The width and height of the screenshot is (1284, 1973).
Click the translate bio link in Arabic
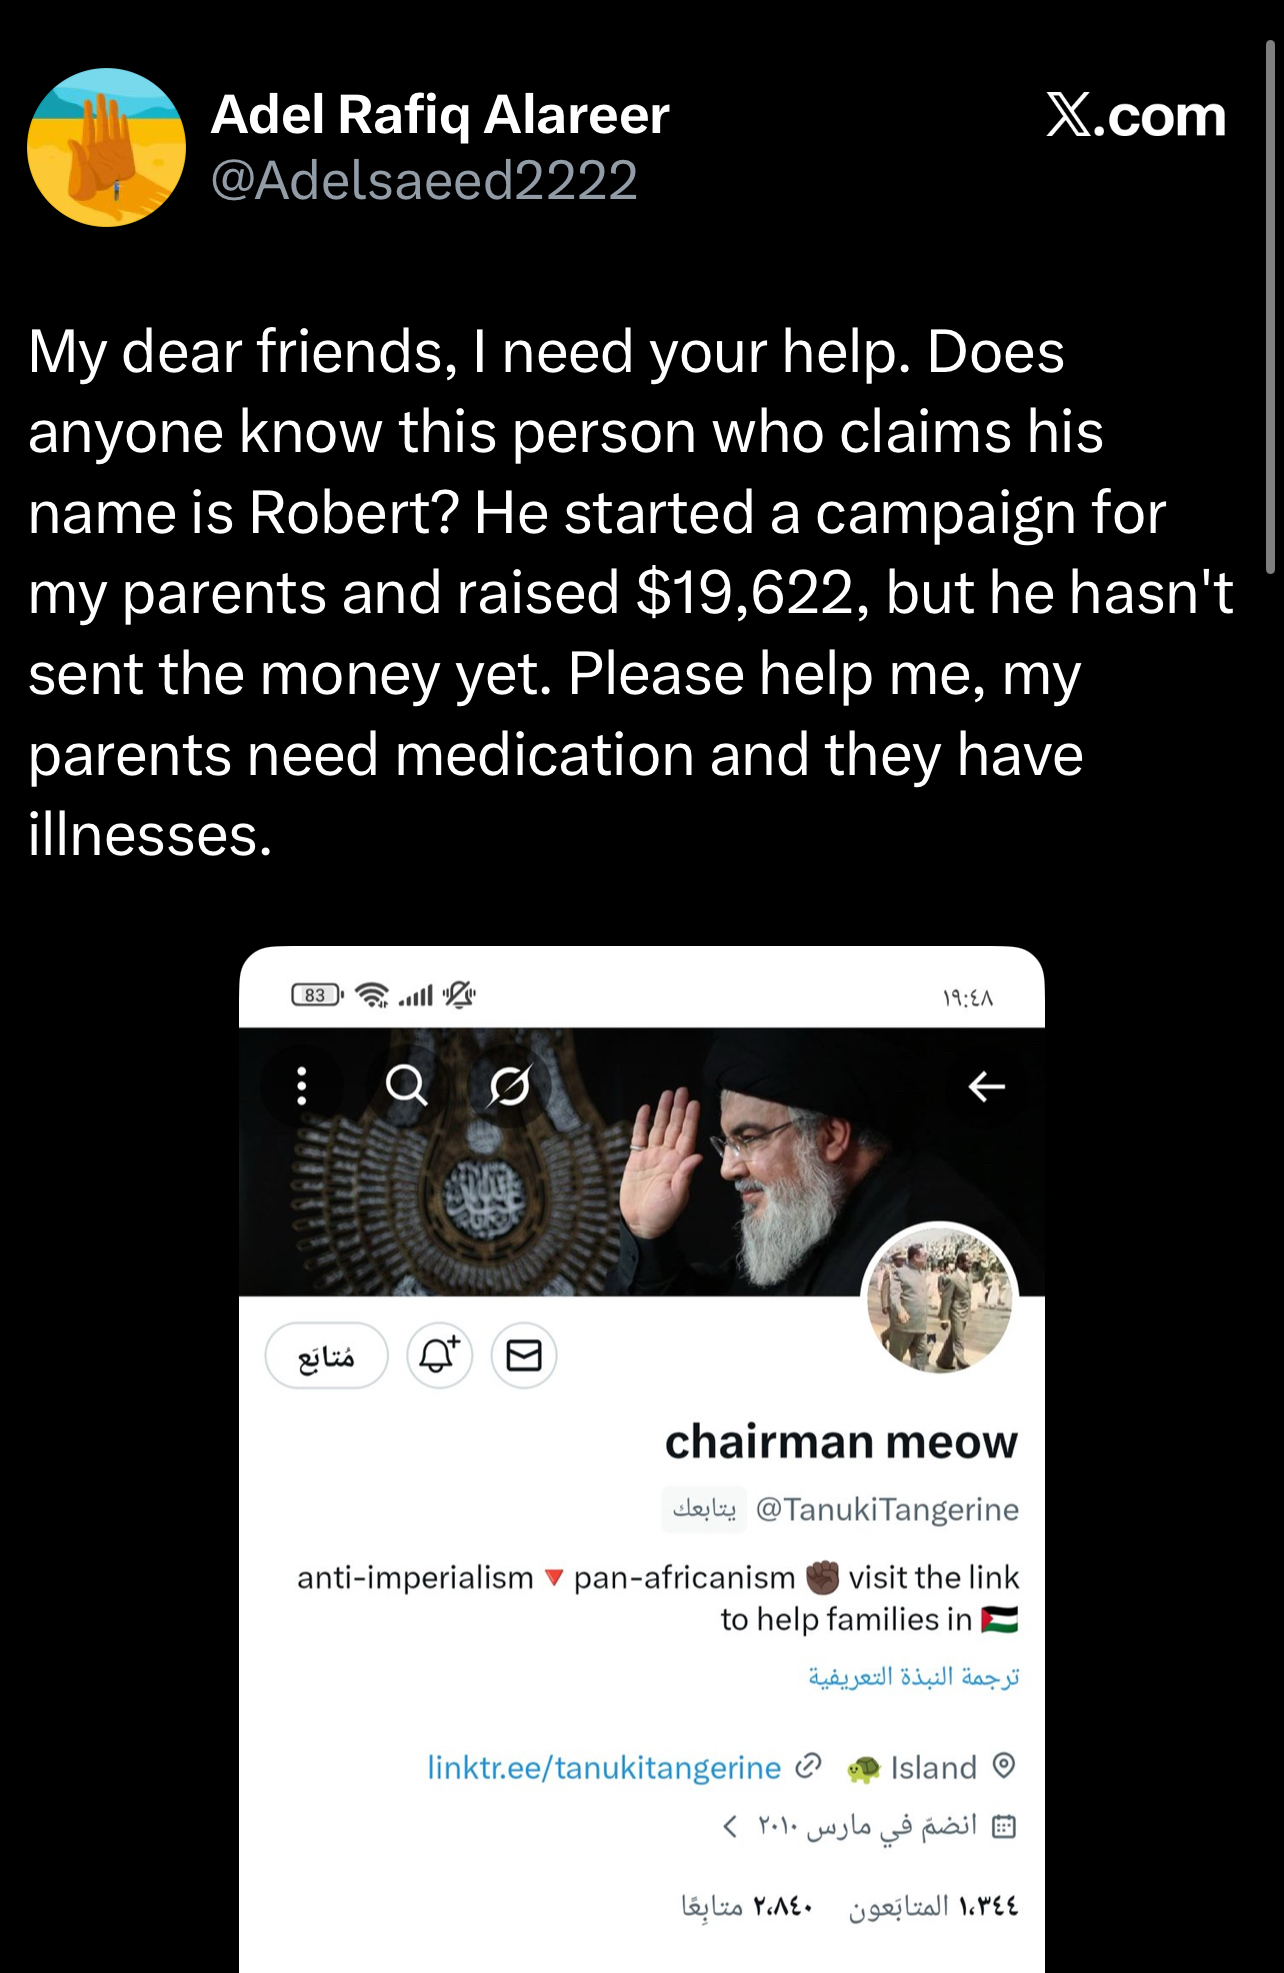tap(914, 1676)
